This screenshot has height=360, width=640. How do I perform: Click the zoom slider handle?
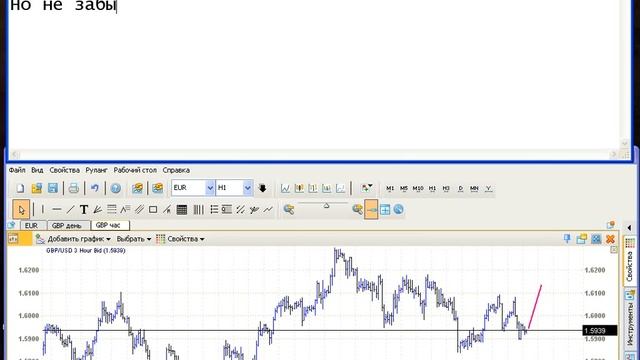tap(327, 206)
